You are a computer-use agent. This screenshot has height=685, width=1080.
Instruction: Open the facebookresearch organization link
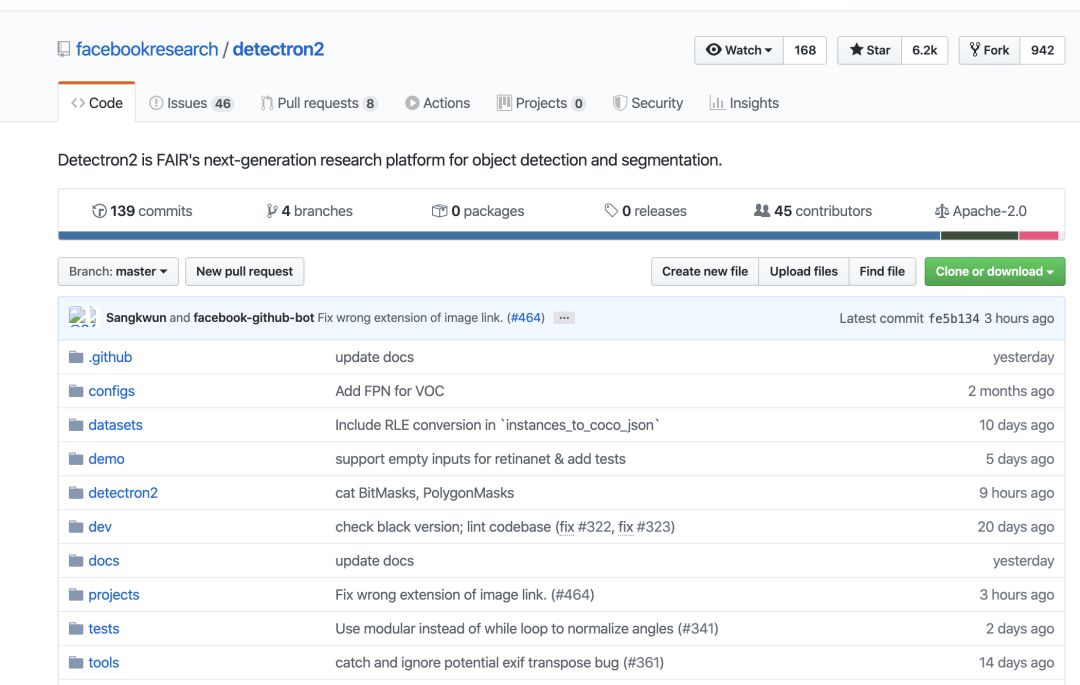click(x=147, y=50)
